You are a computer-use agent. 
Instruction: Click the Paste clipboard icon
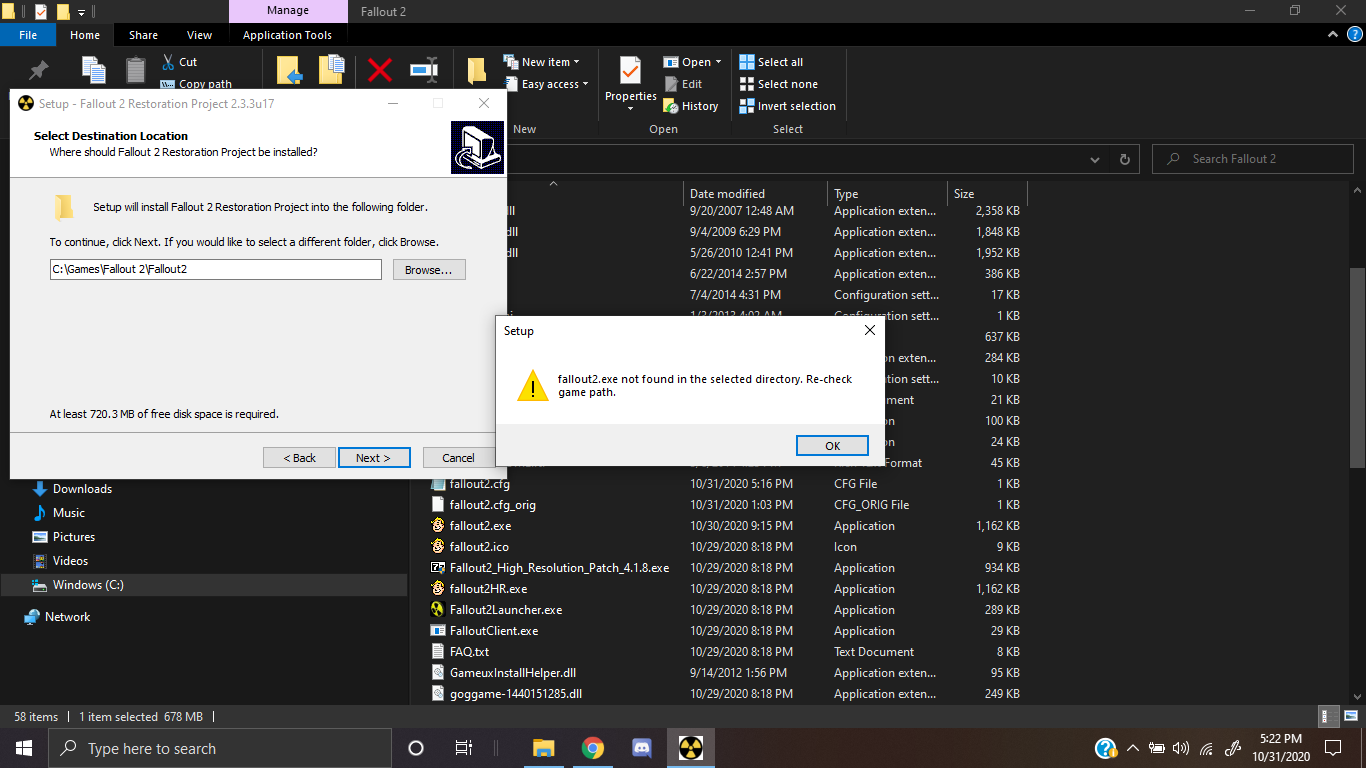pos(136,69)
